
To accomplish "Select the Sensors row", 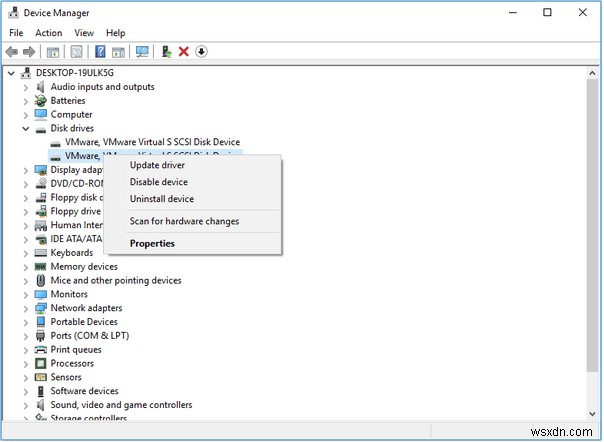I will (x=66, y=377).
